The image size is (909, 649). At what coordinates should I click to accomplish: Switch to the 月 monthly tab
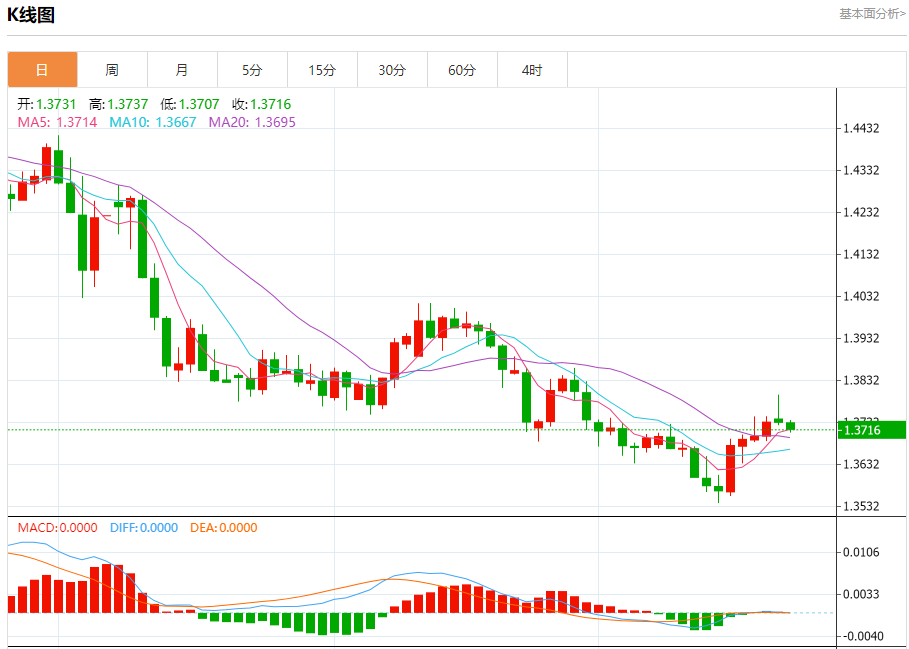click(183, 70)
